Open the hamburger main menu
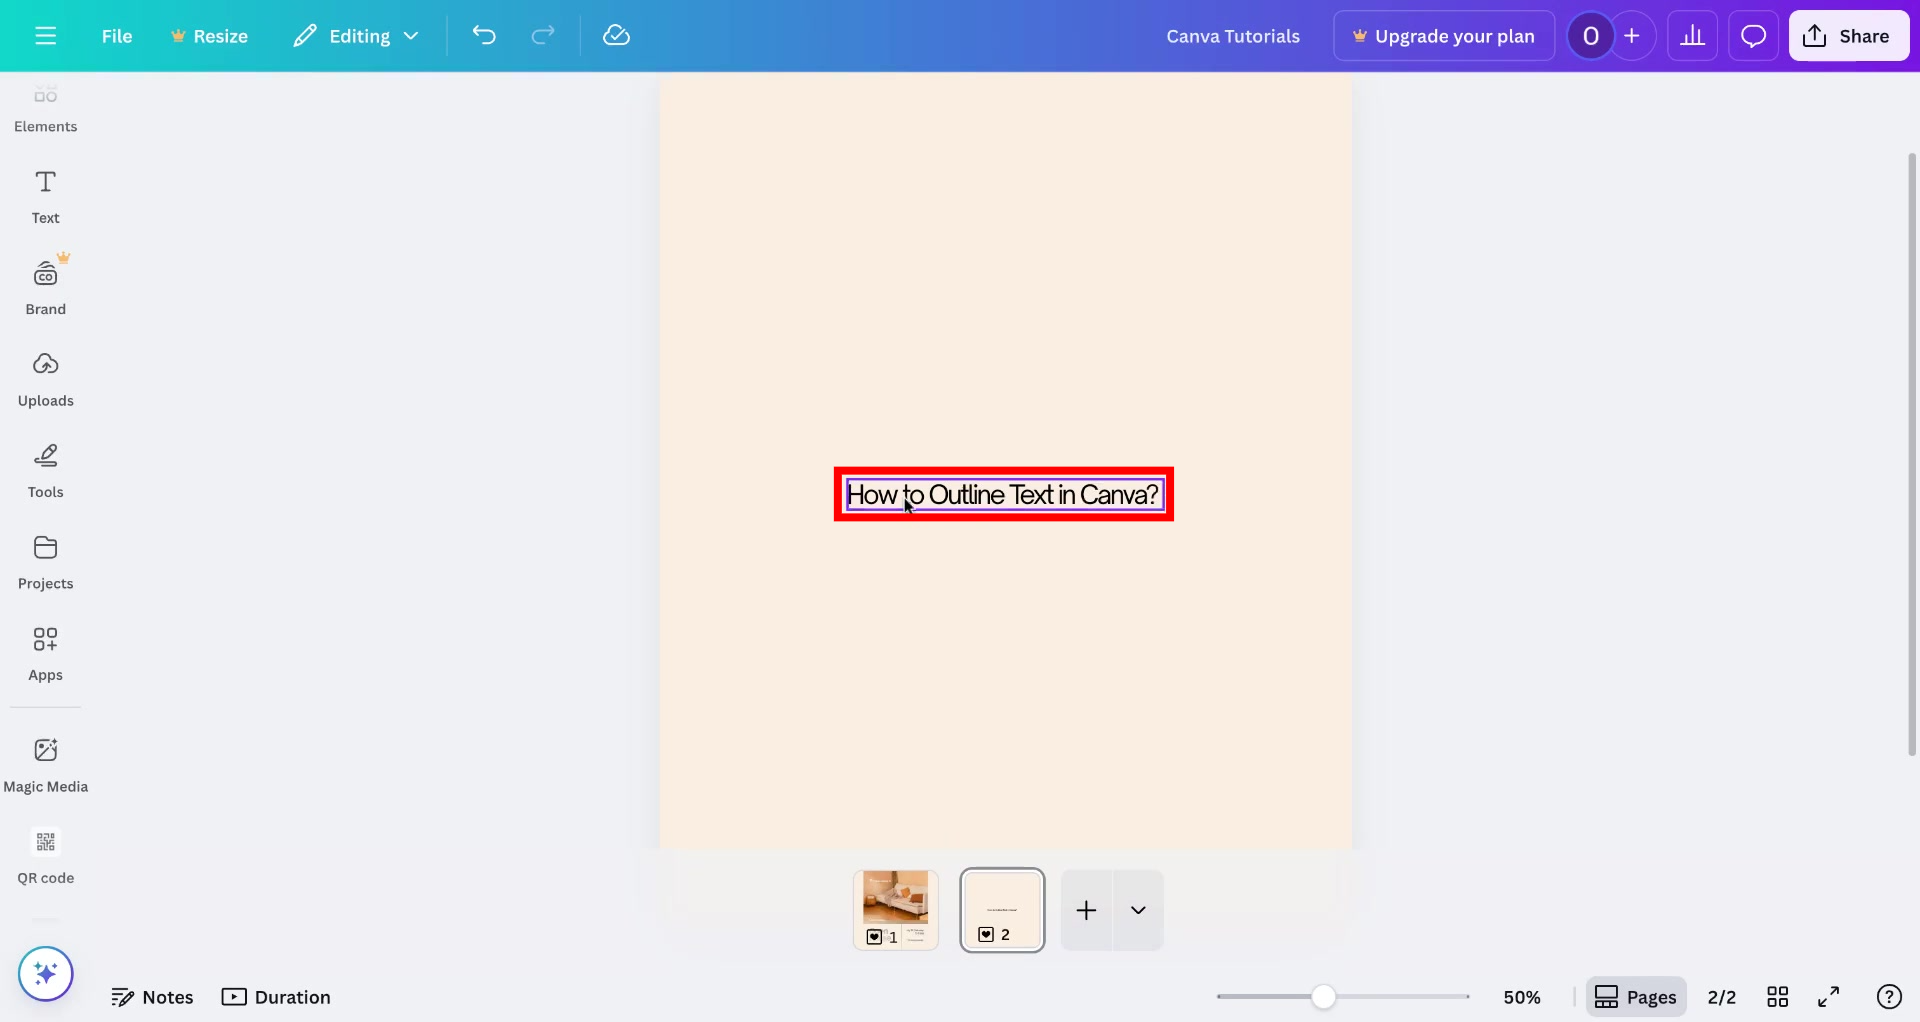This screenshot has height=1022, width=1920. coord(46,36)
